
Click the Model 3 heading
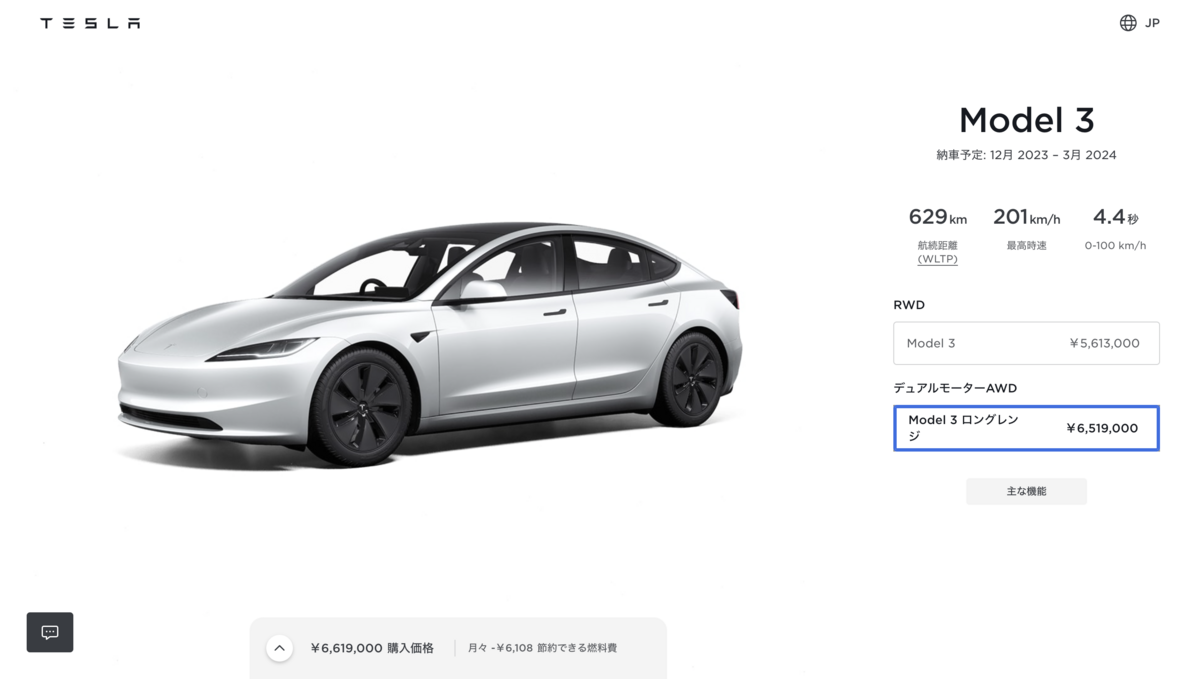(x=1026, y=120)
